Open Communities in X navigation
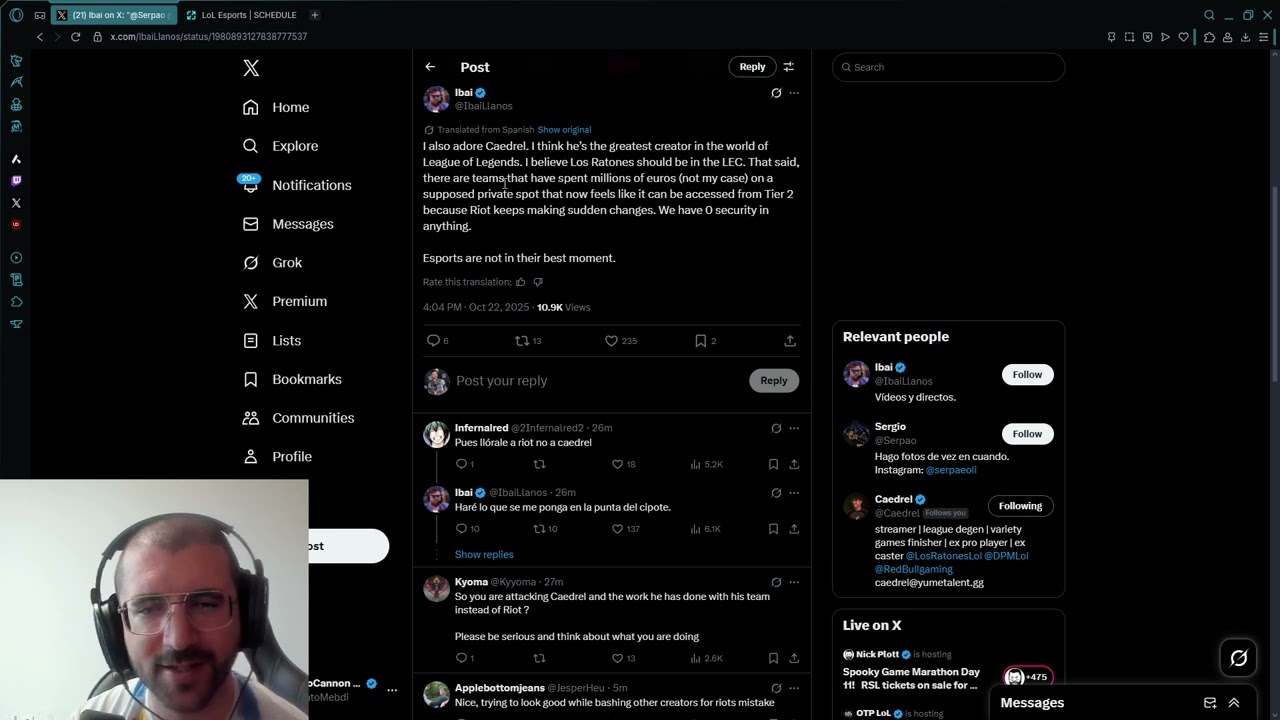 tap(298, 418)
